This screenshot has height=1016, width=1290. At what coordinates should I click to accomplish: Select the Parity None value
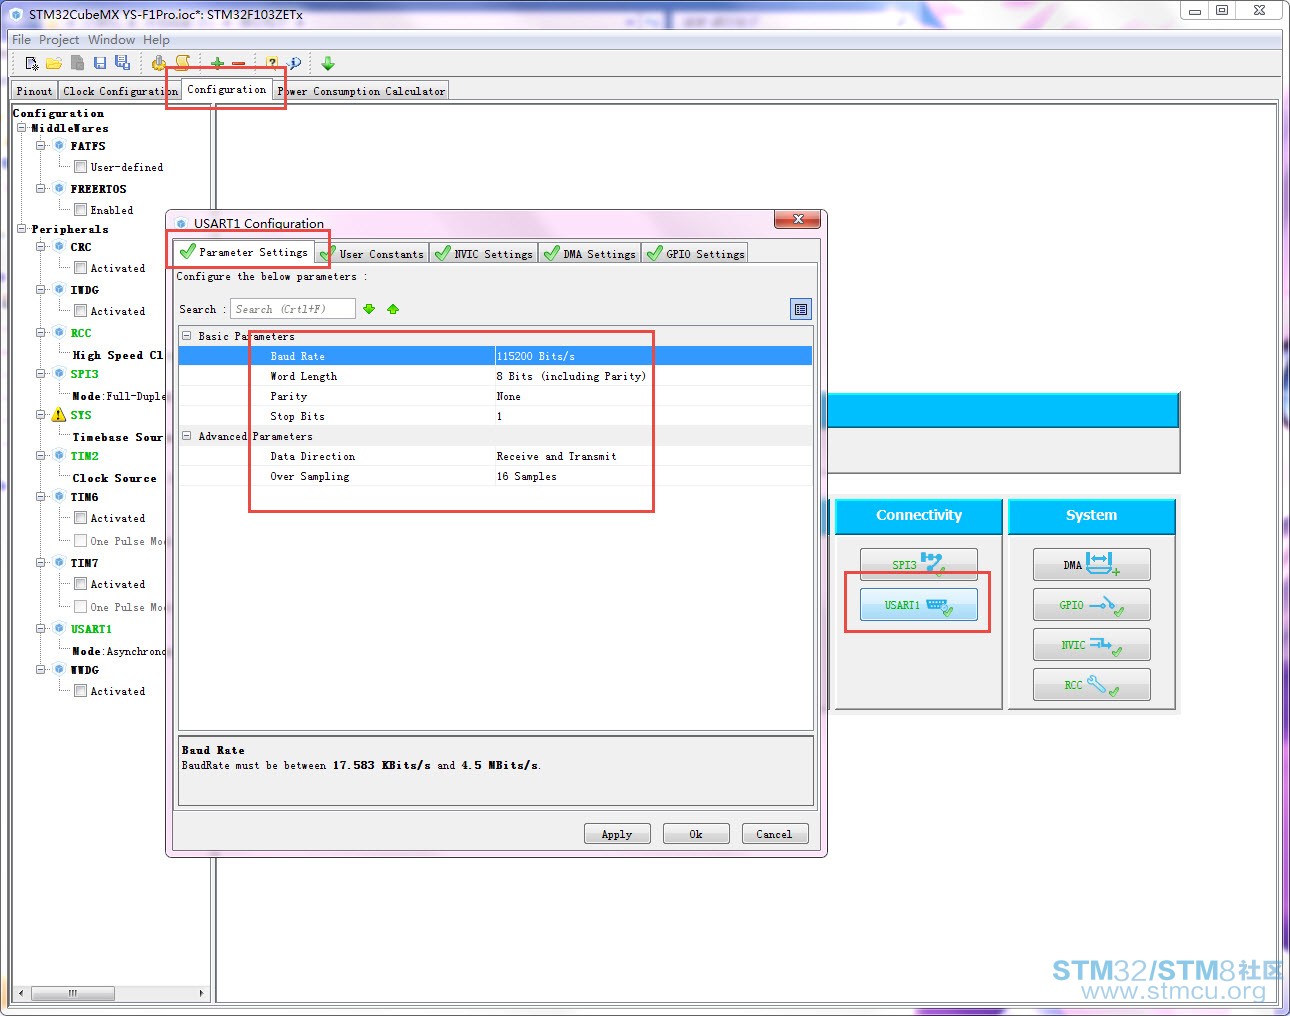pyautogui.click(x=508, y=396)
